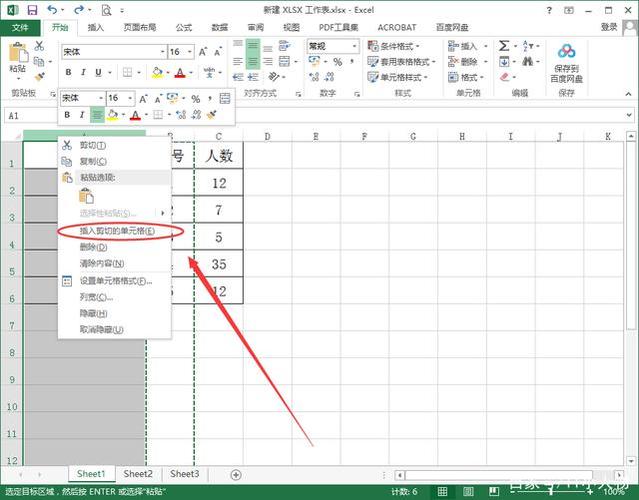Viewport: 639px width, 500px height.
Task: Switch to the Sheet2 tab
Action: coord(138,474)
